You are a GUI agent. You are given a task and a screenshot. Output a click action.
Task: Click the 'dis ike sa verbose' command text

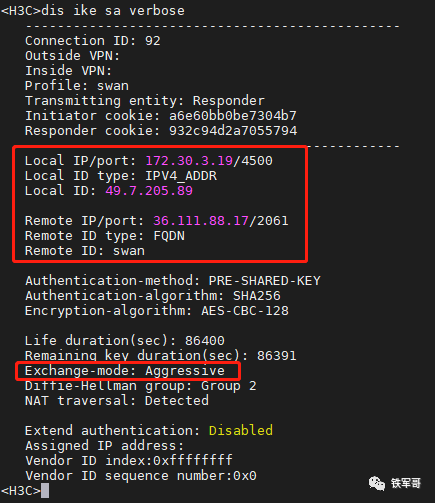[113, 11]
